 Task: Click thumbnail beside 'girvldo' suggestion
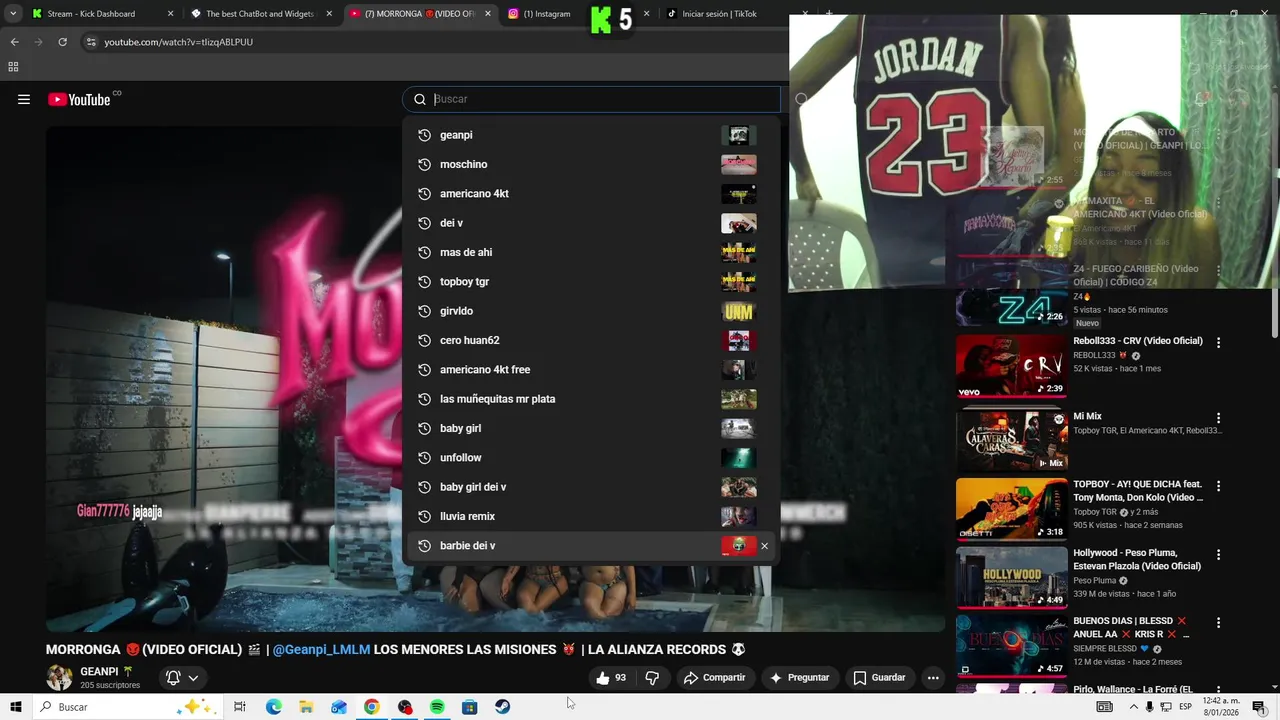tap(739, 311)
